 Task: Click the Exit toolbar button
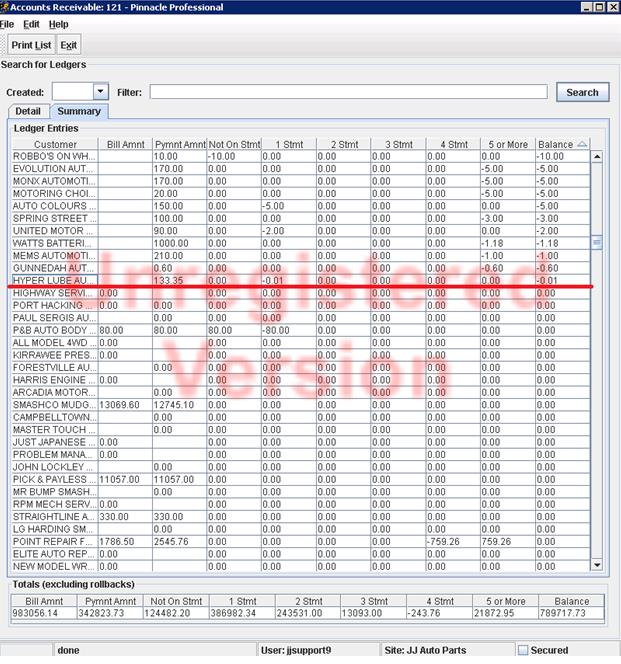coord(68,45)
